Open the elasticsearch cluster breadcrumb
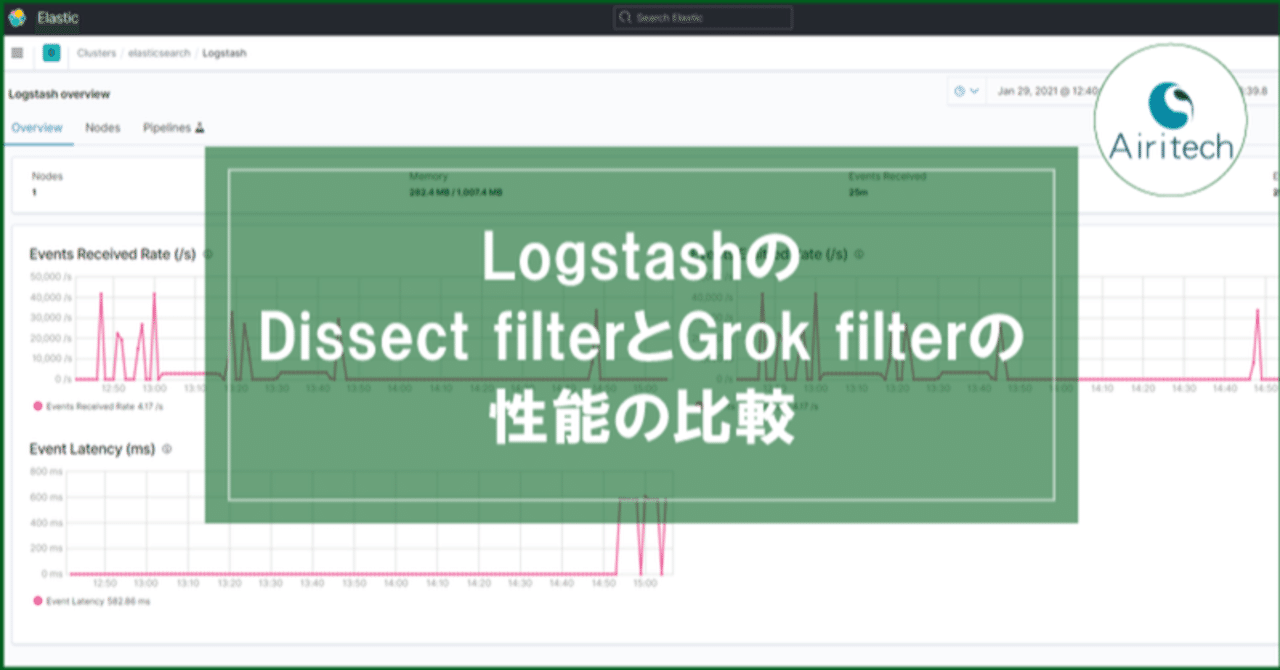The width and height of the screenshot is (1280, 670). pos(158,52)
